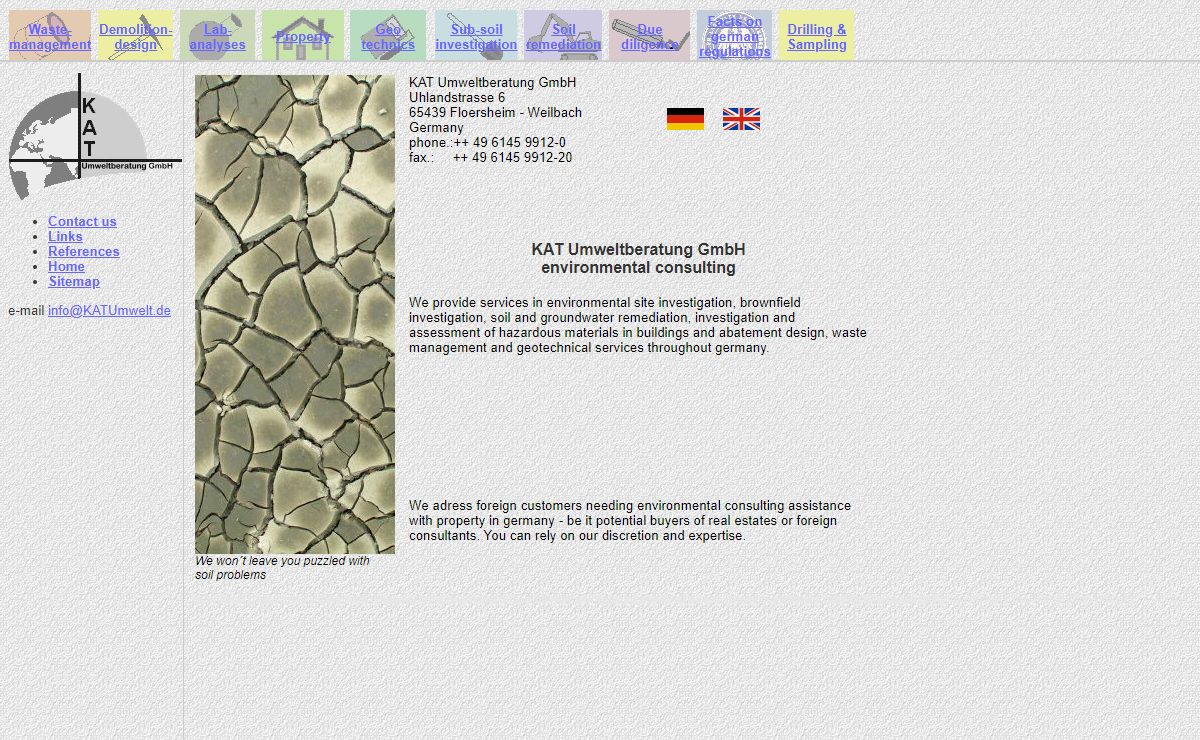
Task: Click the paragraph starting 'We provide services'
Action: point(638,325)
